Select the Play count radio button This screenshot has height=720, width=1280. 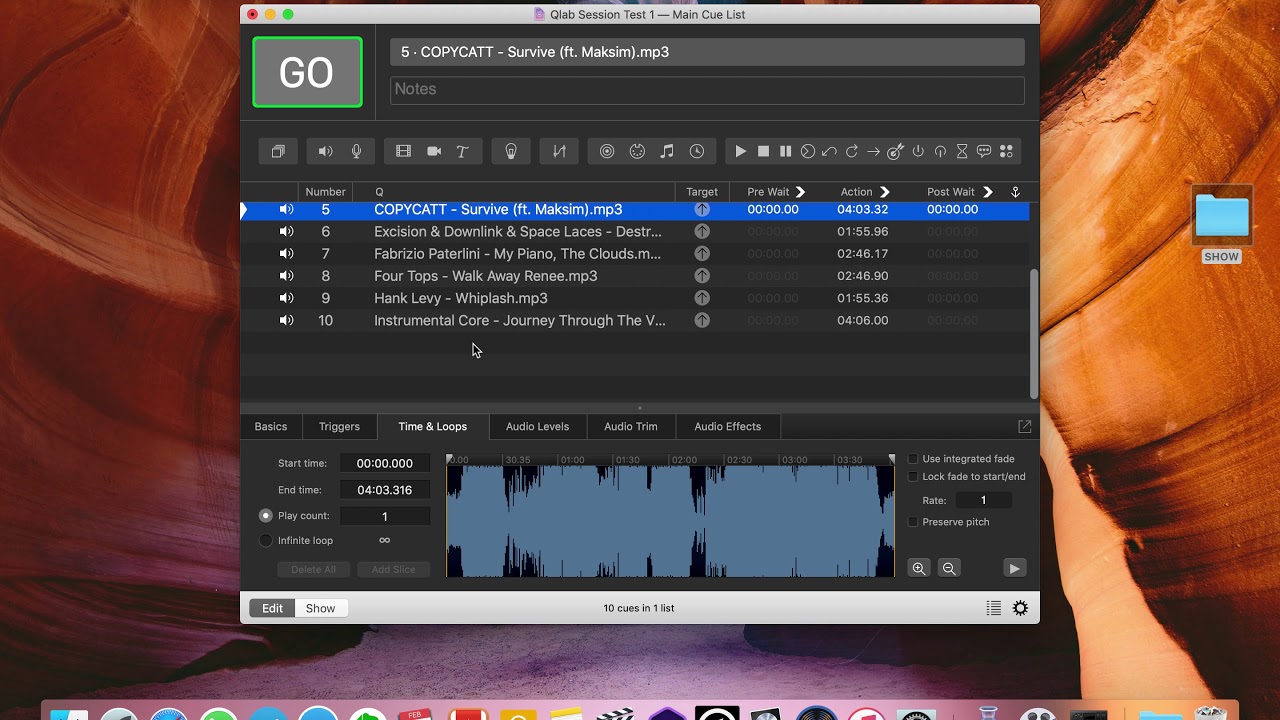click(265, 516)
